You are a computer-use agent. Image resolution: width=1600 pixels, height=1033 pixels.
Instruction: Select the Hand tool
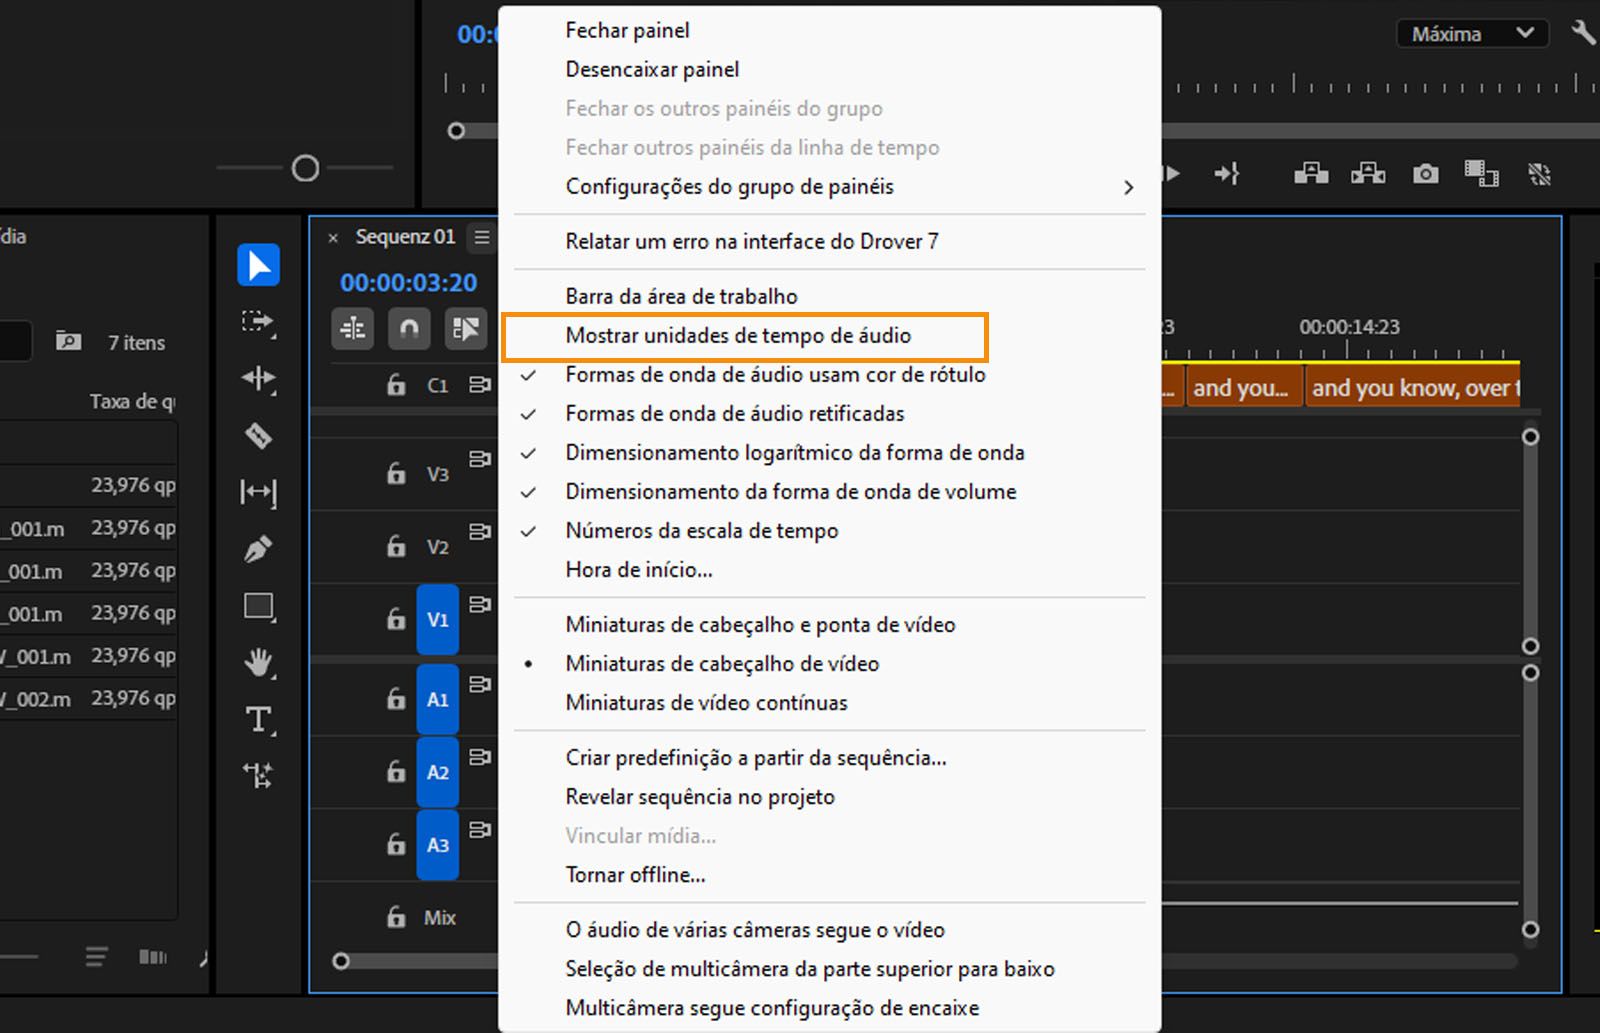click(x=258, y=662)
